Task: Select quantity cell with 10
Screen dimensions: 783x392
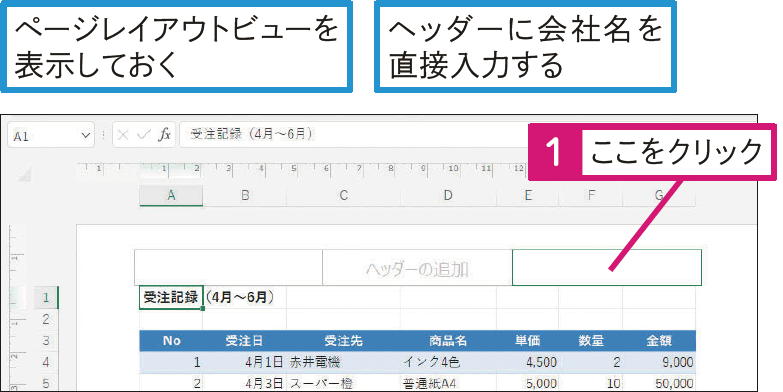Action: 591,383
